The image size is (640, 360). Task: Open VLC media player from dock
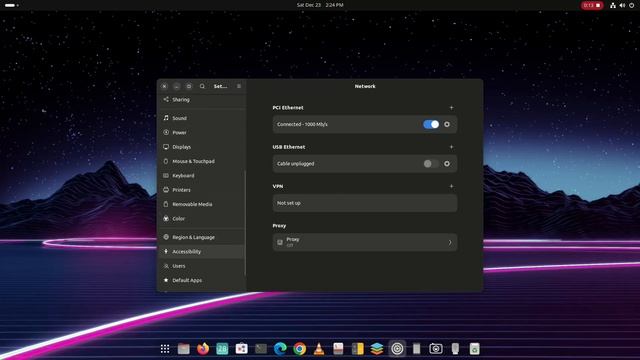319,349
